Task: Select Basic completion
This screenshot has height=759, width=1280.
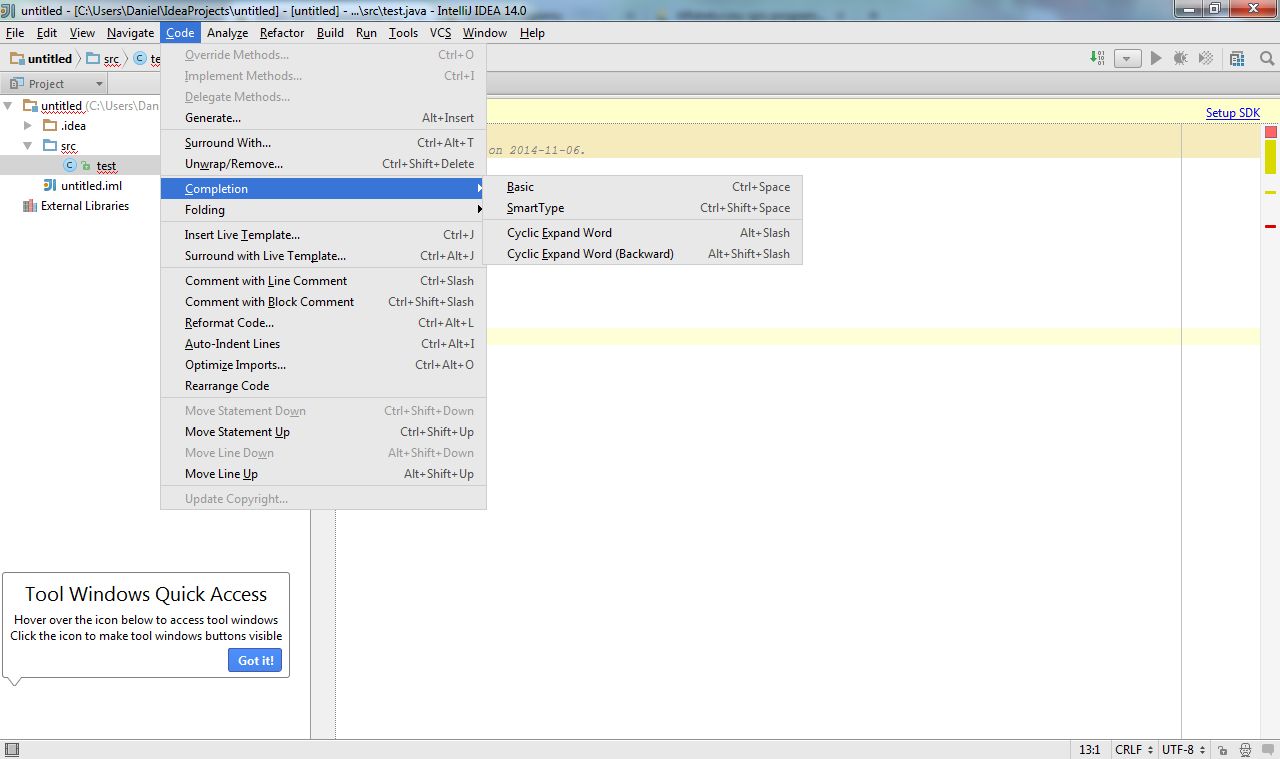Action: 642,187
